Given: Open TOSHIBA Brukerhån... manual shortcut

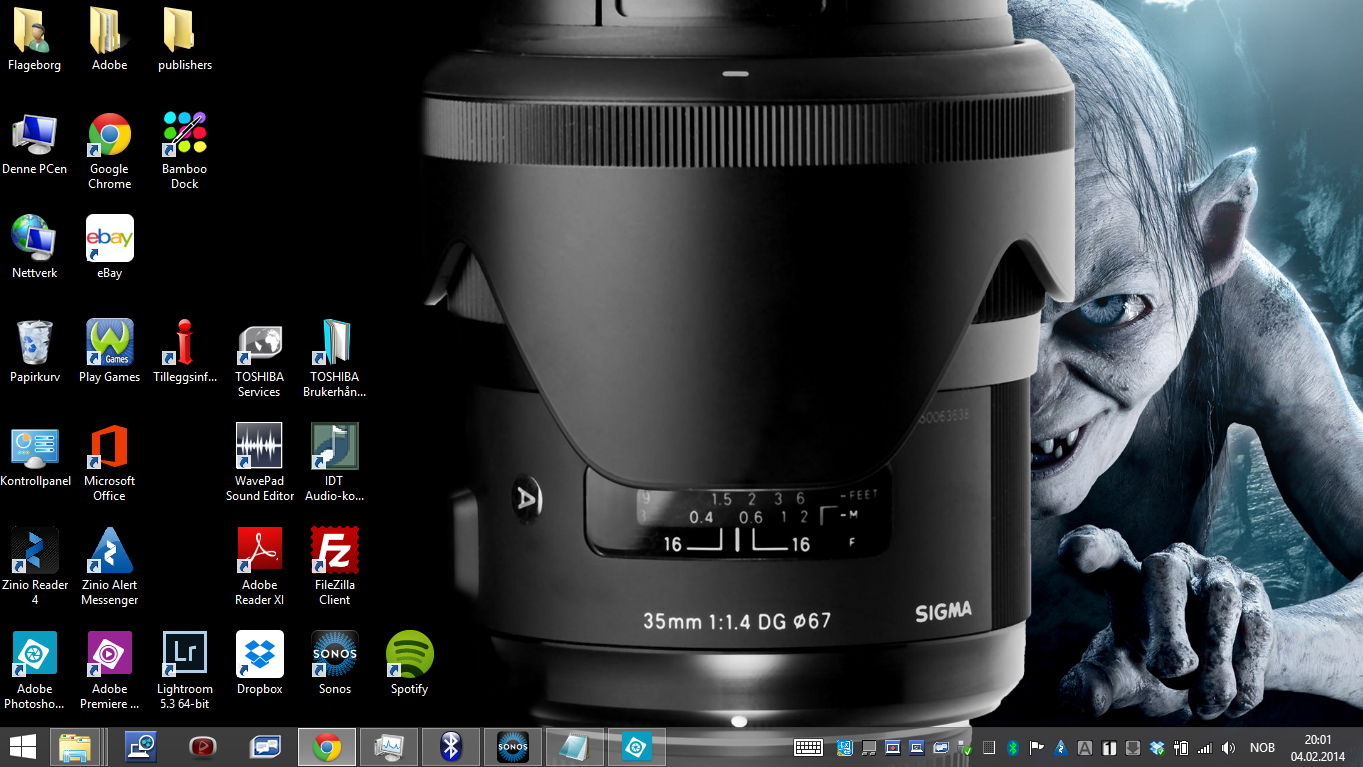Looking at the screenshot, I should pyautogui.click(x=335, y=359).
